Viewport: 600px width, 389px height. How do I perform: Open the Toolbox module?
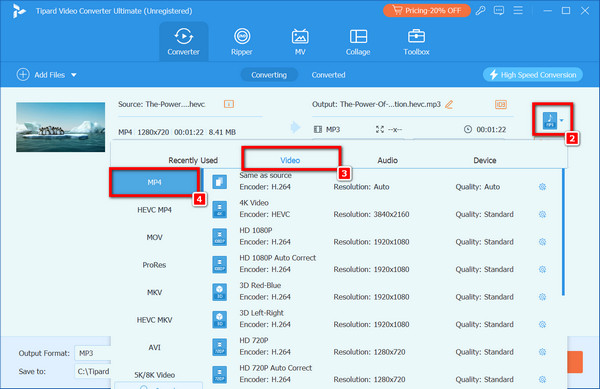coord(416,42)
